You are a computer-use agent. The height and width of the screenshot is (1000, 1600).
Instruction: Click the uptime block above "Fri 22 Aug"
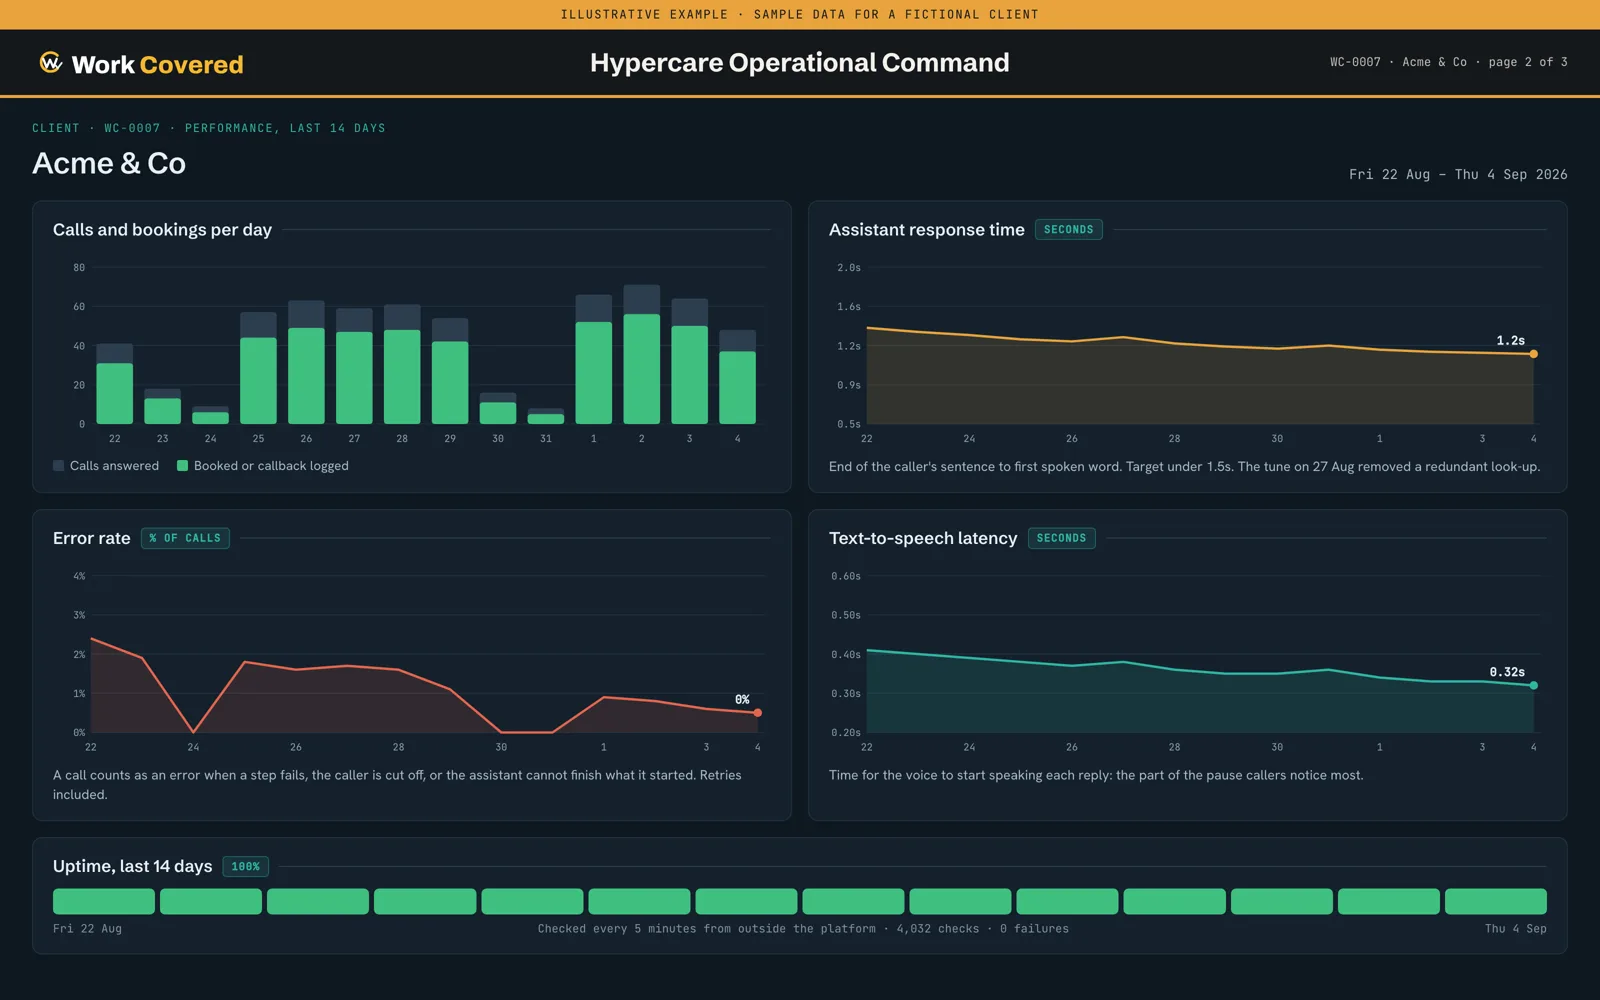click(x=104, y=901)
